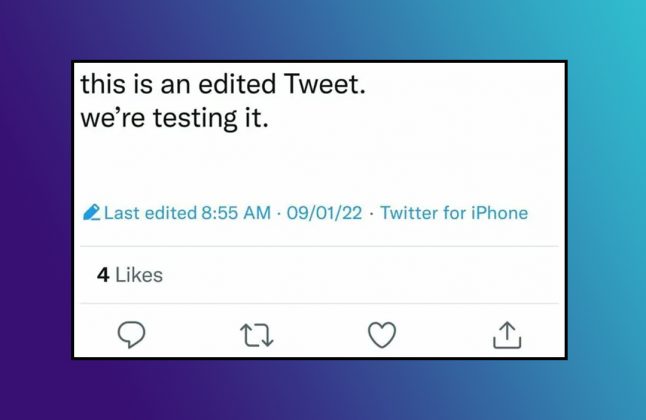Select the 09/01/22 date label
This screenshot has width=646, height=420.
(x=324, y=213)
